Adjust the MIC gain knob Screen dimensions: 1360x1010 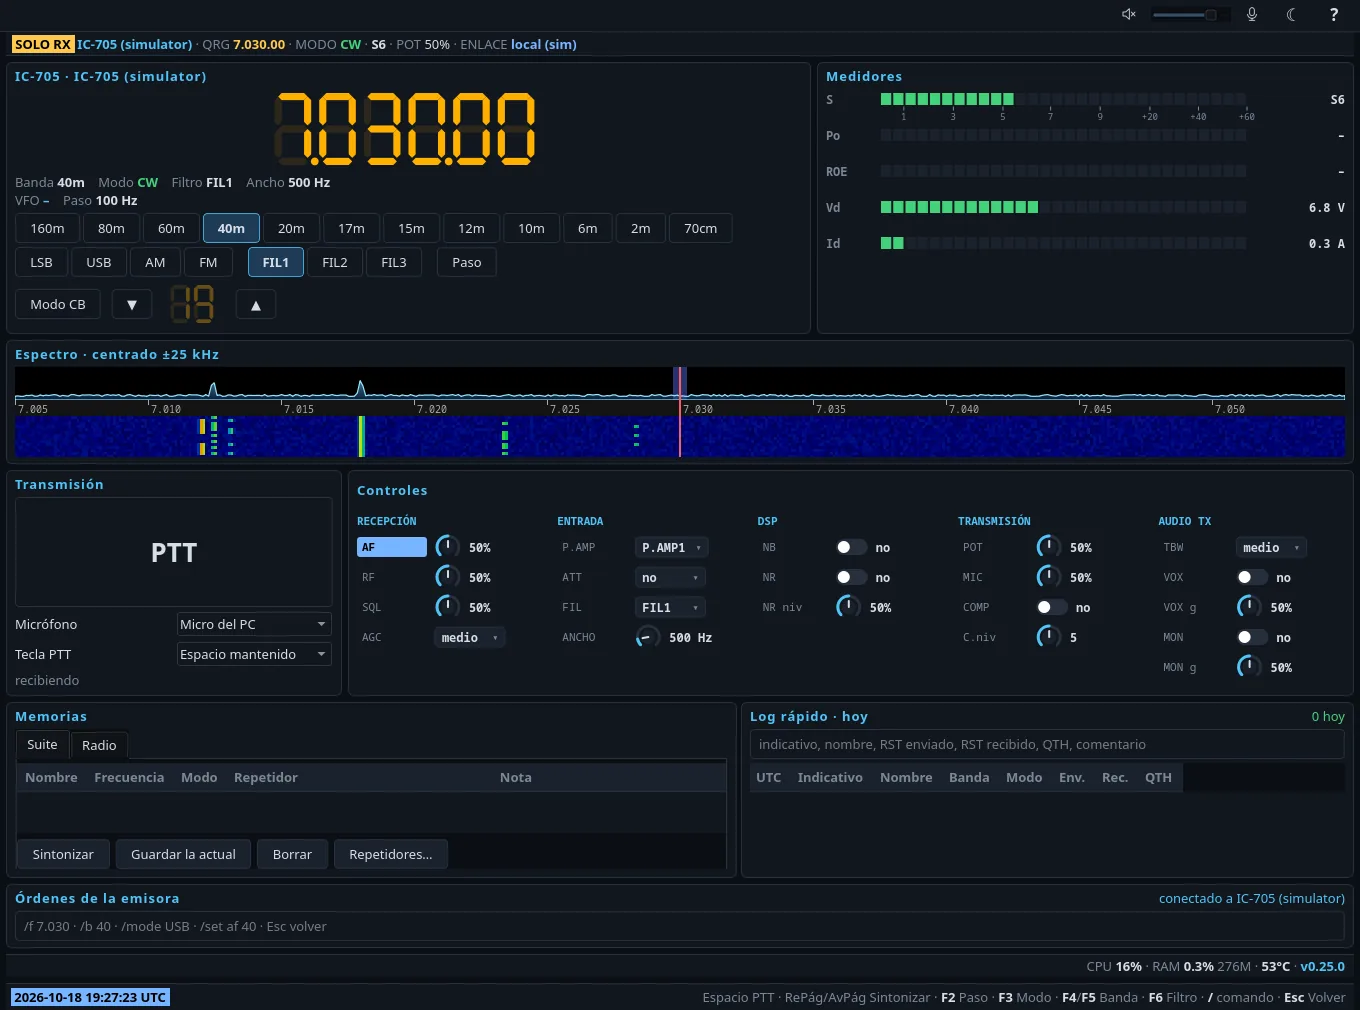click(x=1049, y=577)
